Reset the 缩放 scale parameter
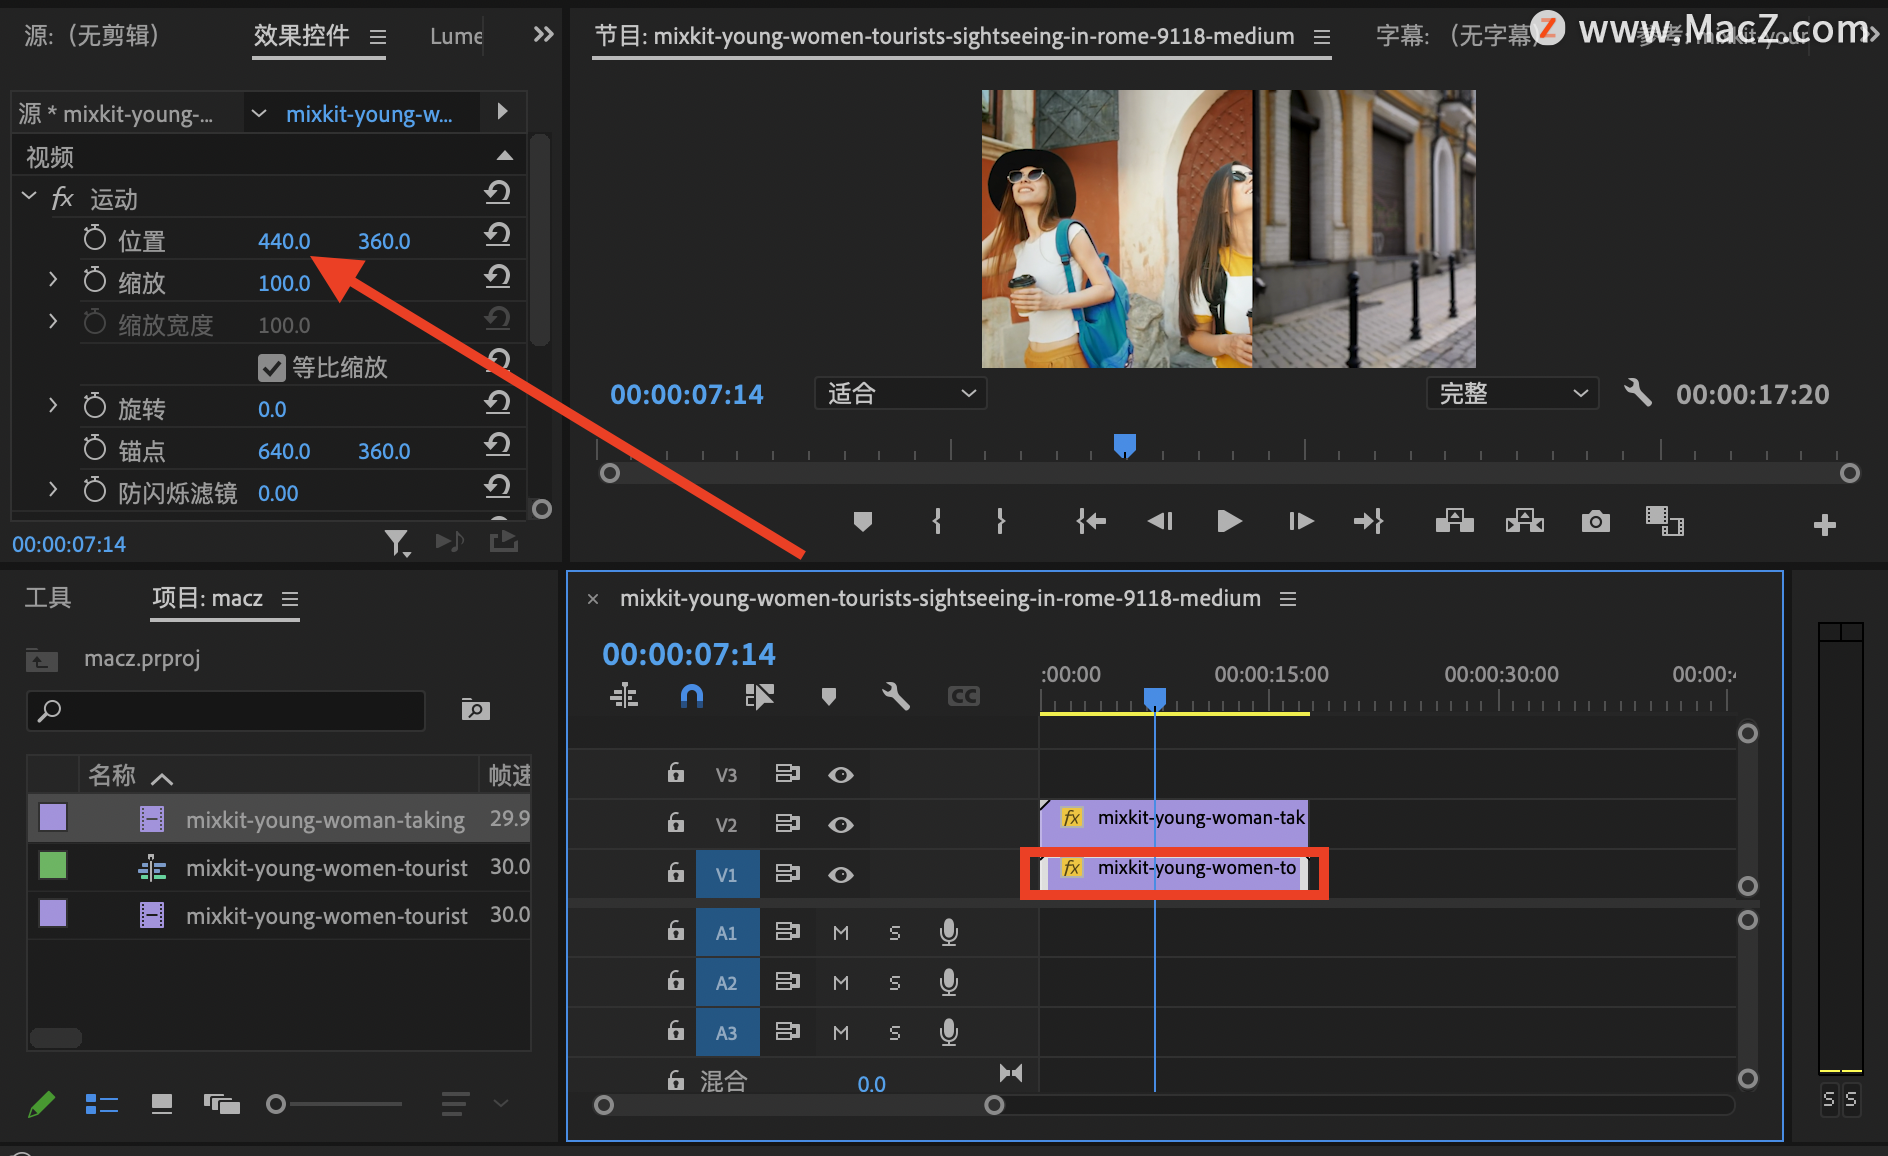1888x1156 pixels. pyautogui.click(x=498, y=277)
